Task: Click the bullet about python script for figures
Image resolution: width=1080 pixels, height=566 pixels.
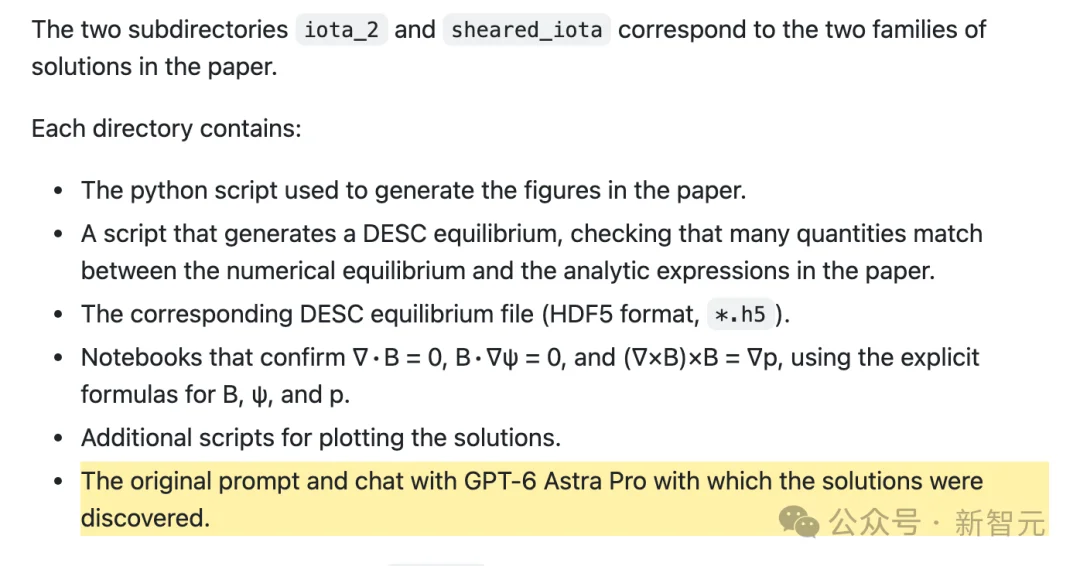Action: [x=413, y=191]
